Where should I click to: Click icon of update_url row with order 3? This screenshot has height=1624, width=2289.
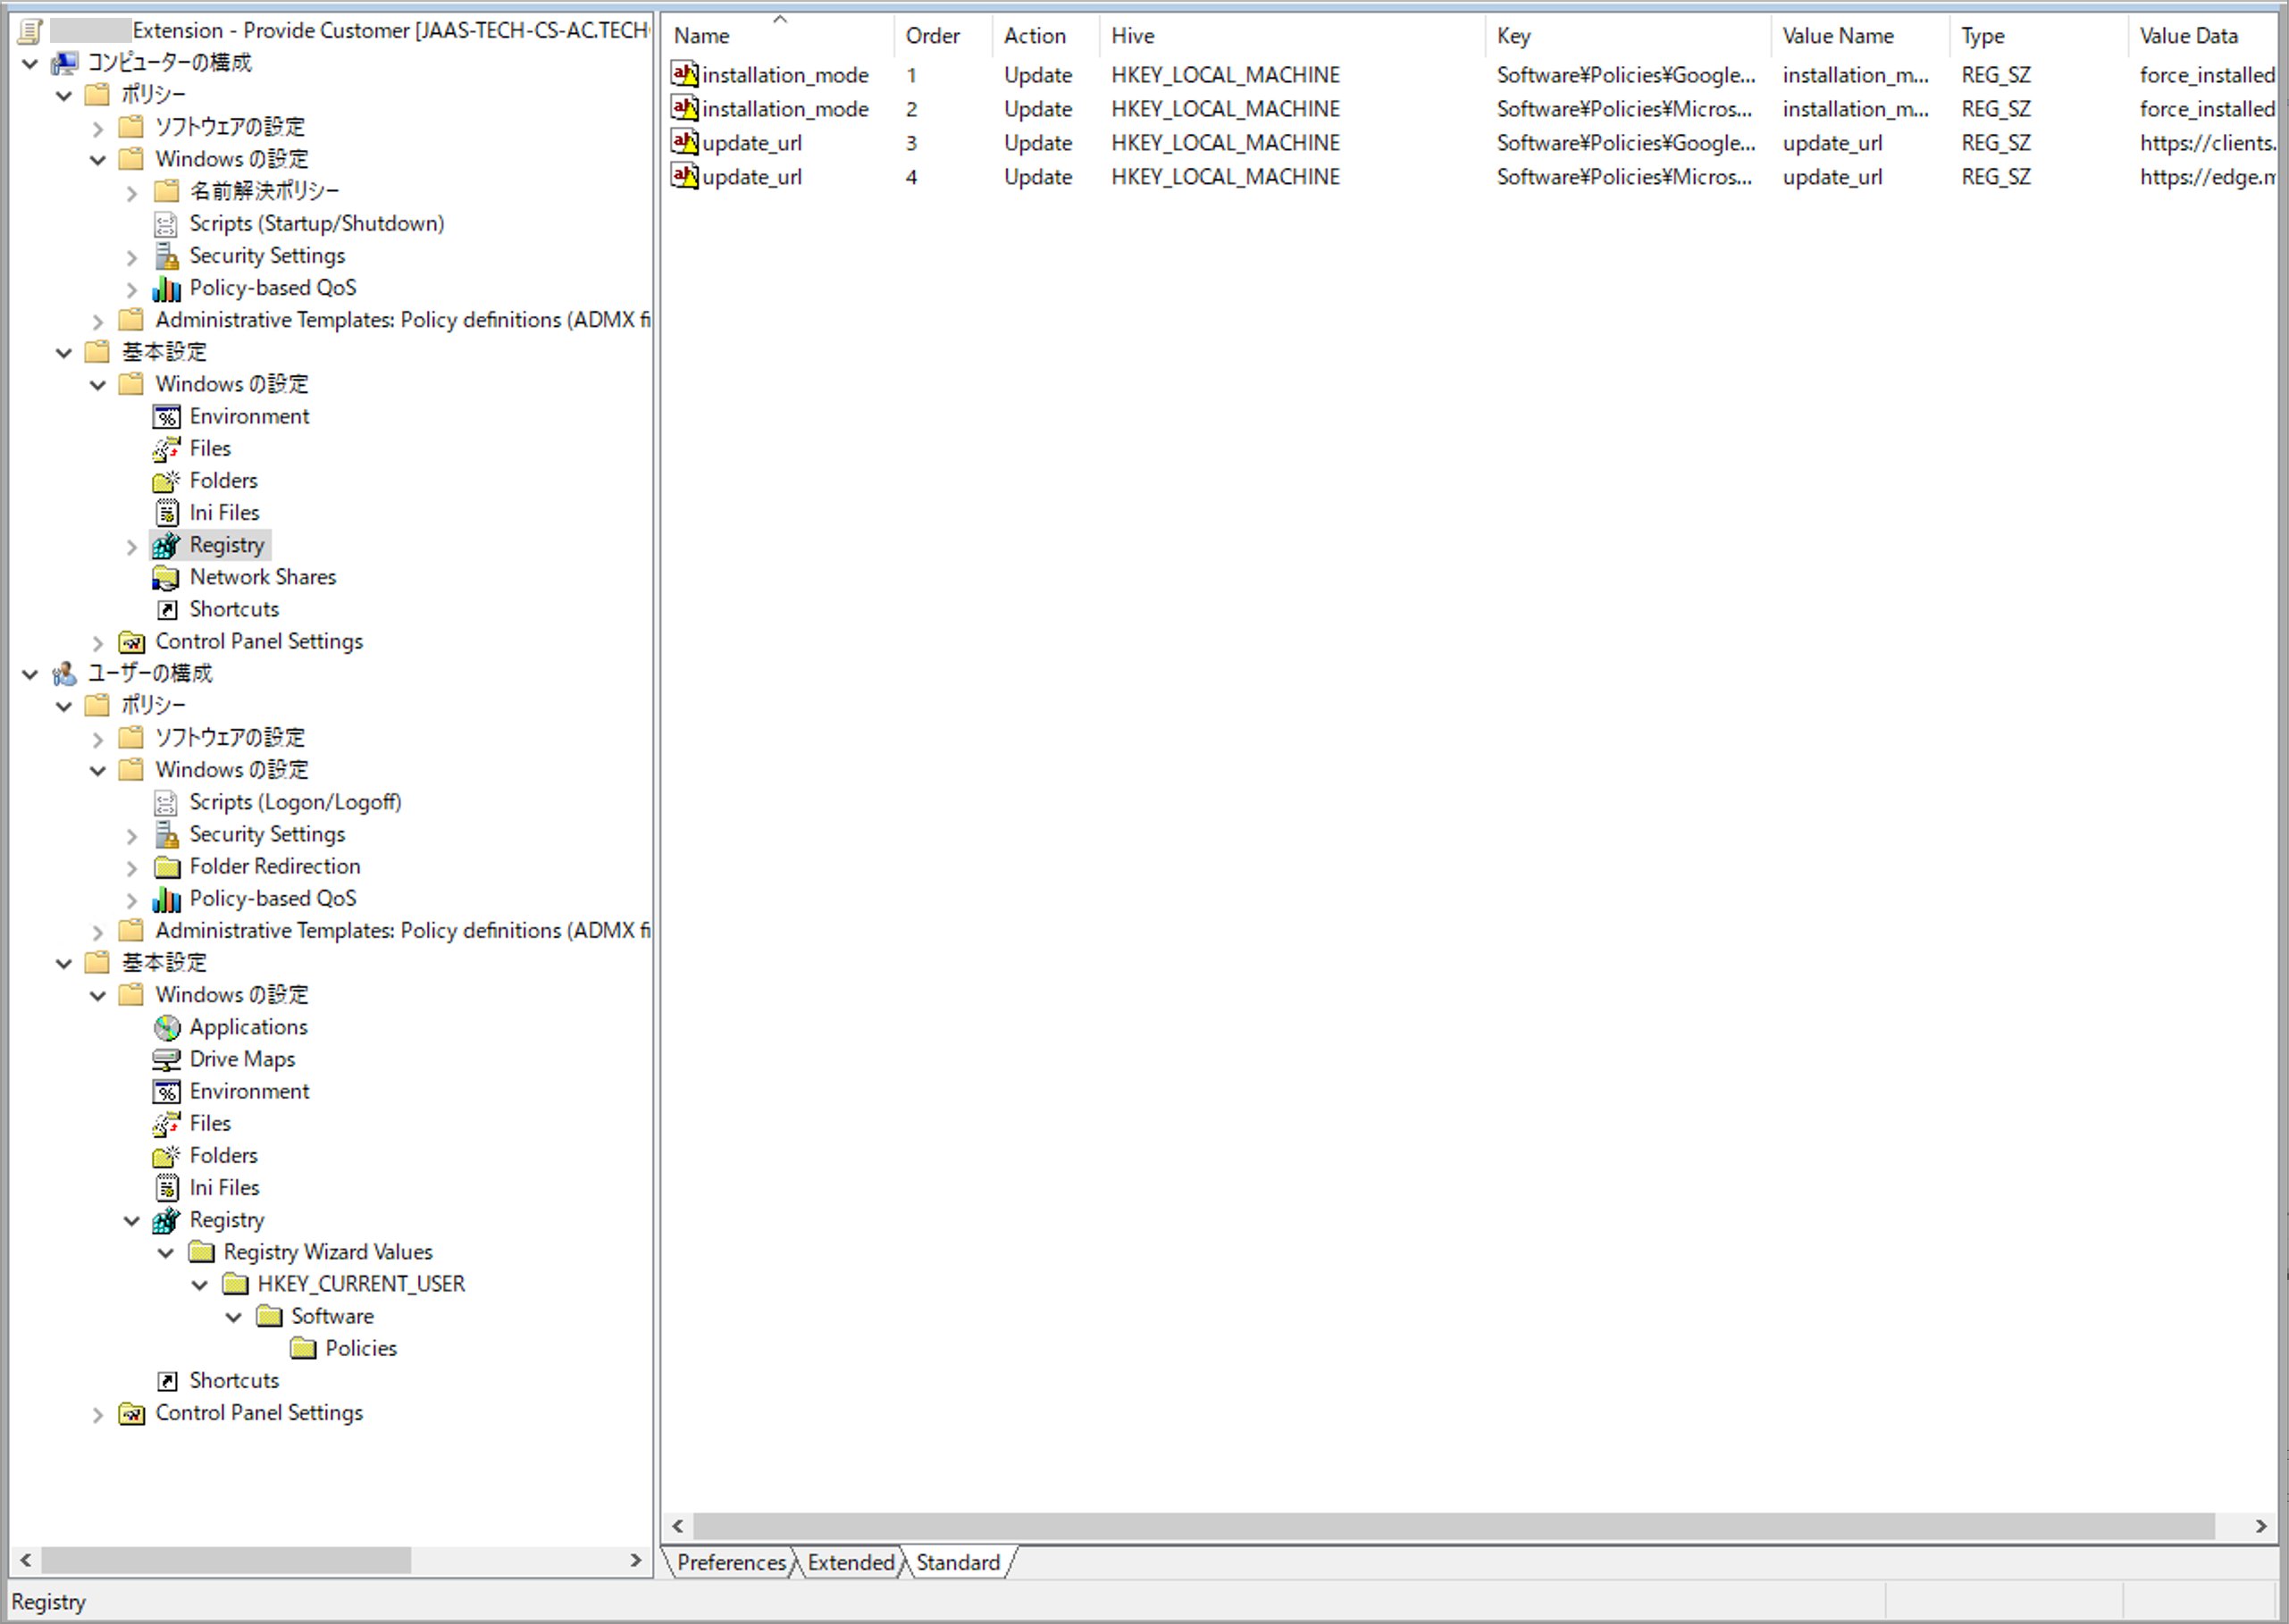(684, 142)
